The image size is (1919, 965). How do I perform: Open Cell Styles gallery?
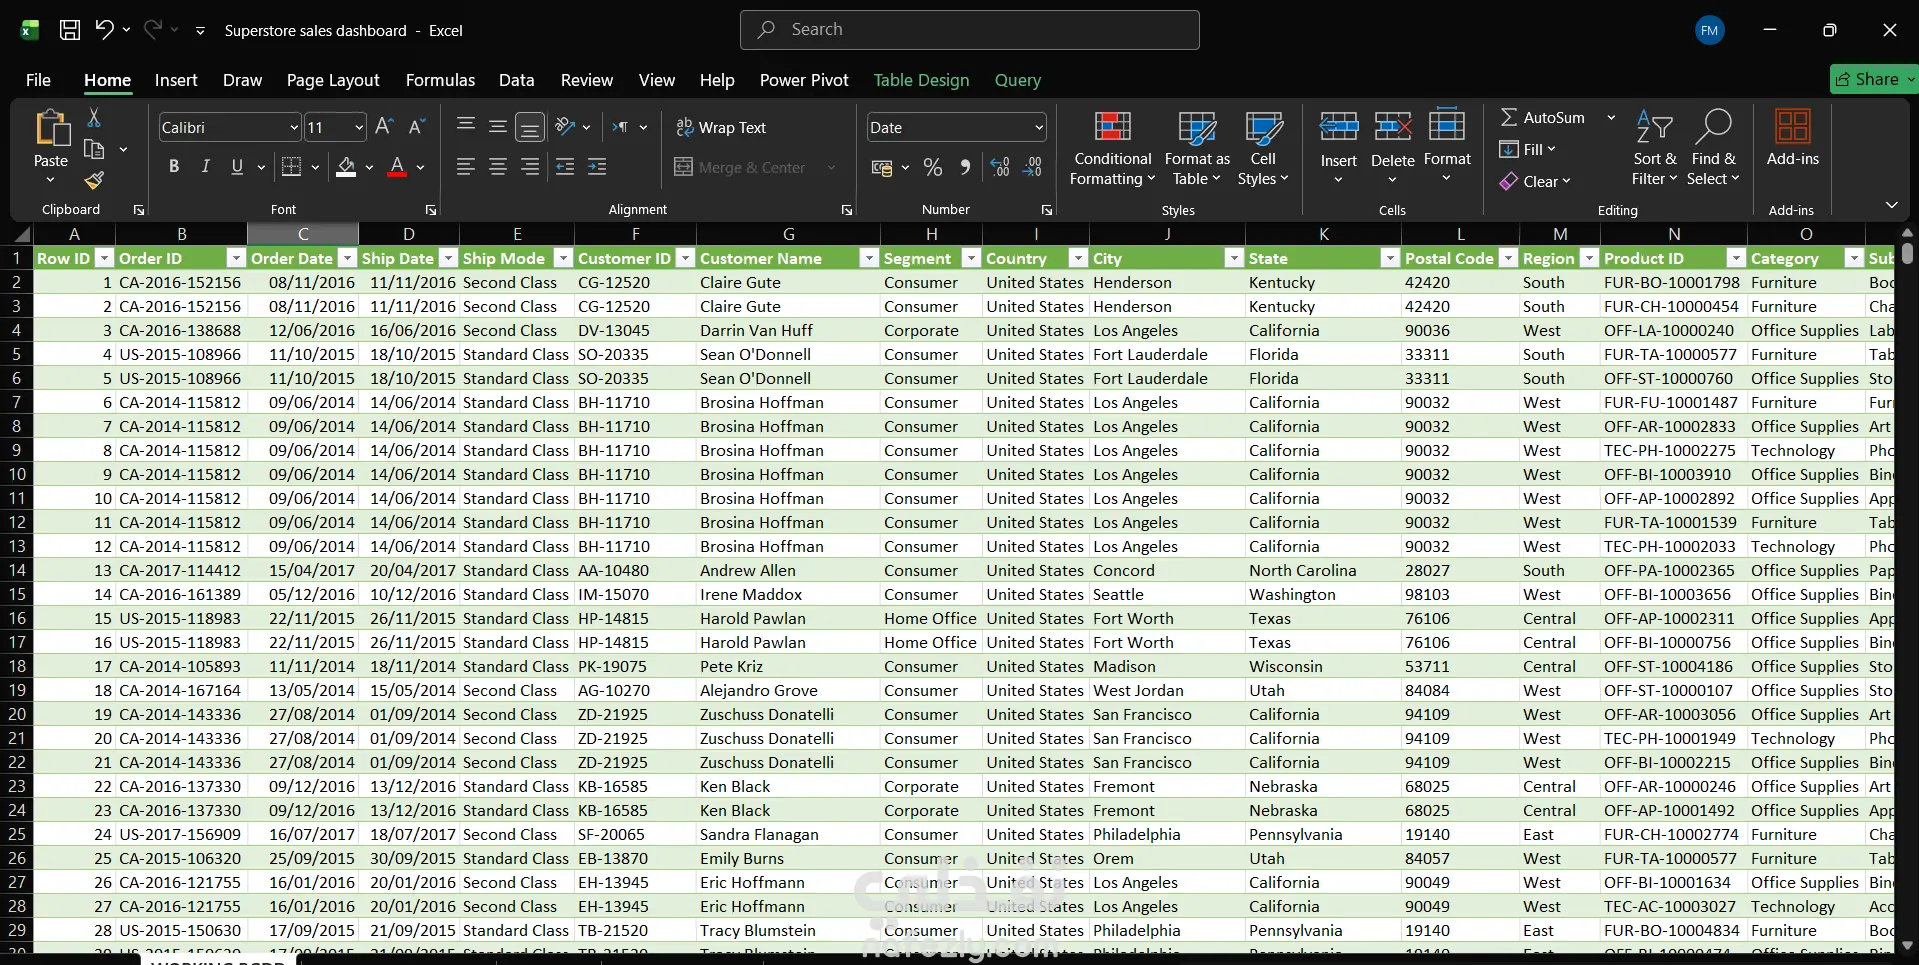pyautogui.click(x=1263, y=148)
